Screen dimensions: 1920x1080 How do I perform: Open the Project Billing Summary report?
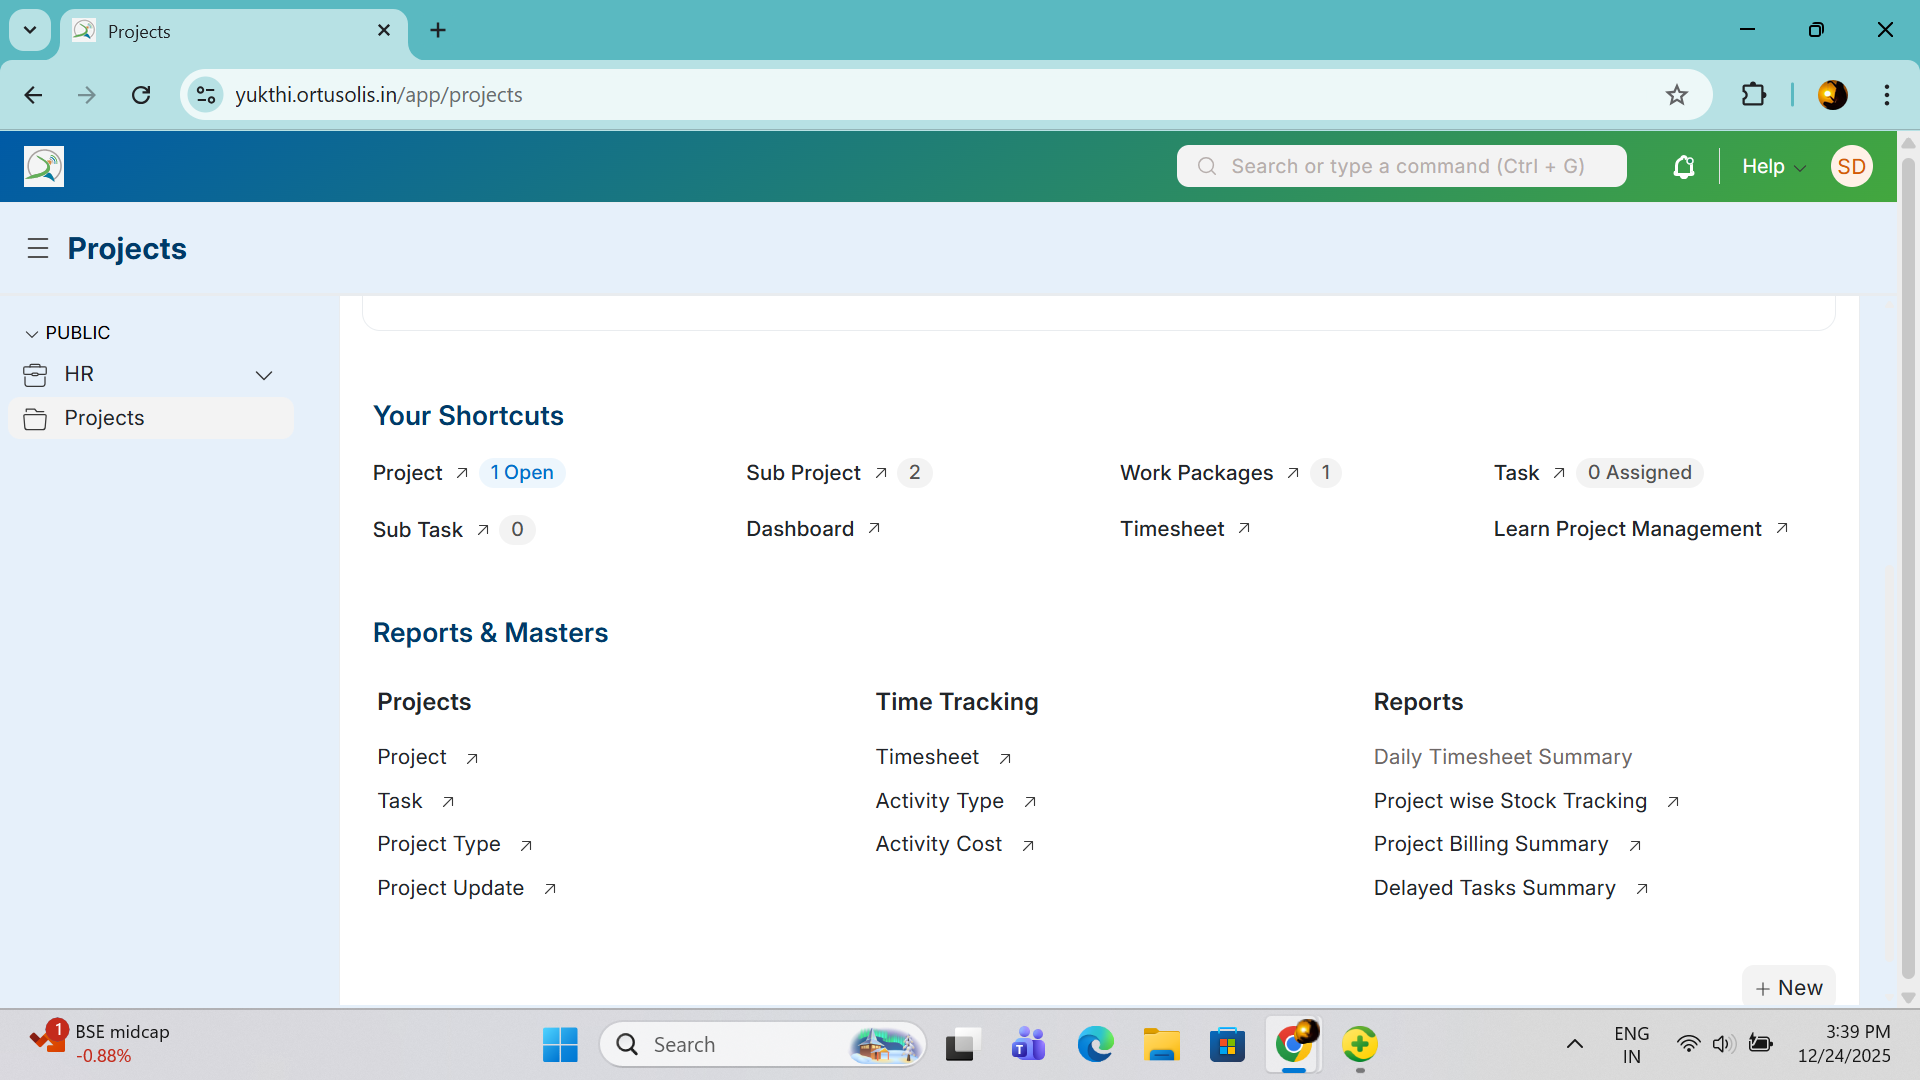click(x=1490, y=844)
